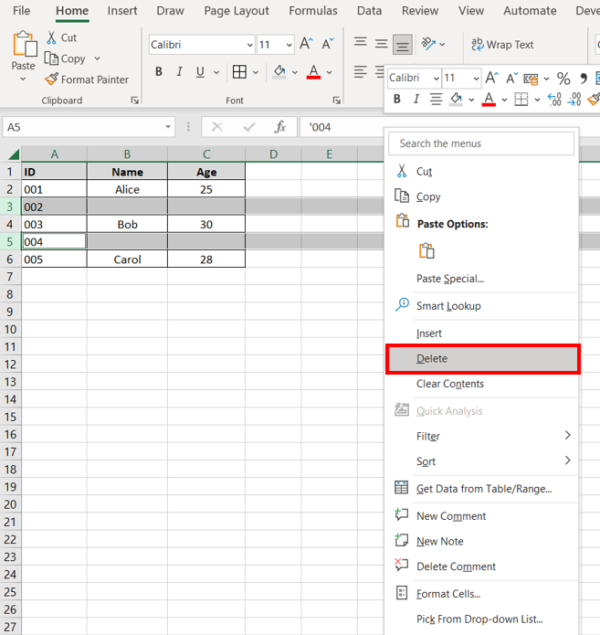Select Format Cells... in the context menu
Screen dimensions: 600x635
click(x=448, y=594)
